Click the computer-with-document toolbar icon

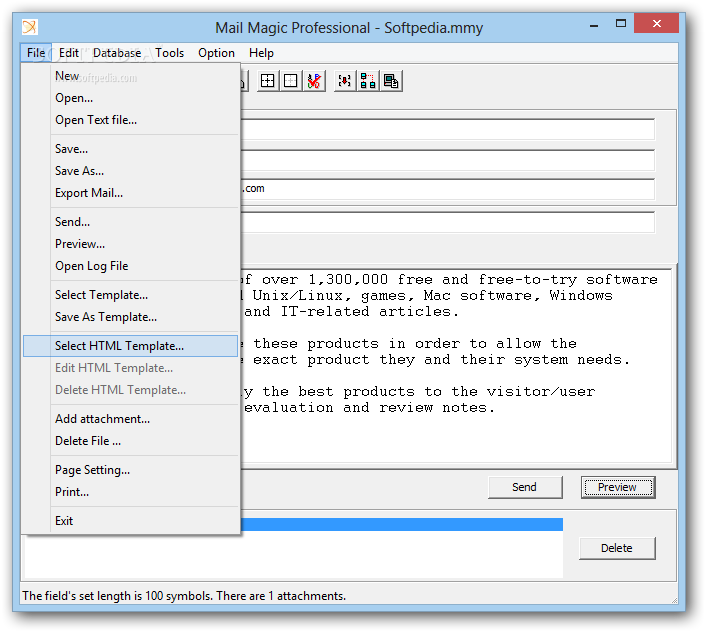(391, 81)
